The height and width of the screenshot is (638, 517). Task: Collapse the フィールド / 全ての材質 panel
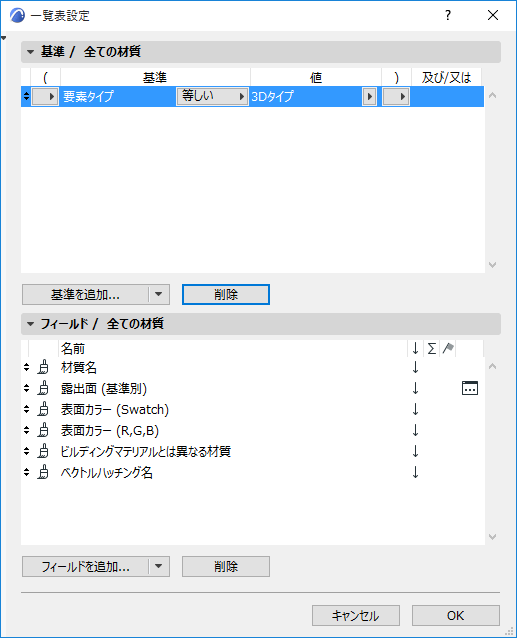tap(30, 324)
